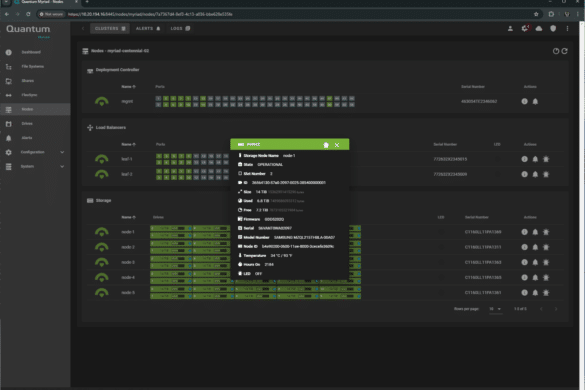The image size is (585, 390).
Task: Show info for the mgmt controller
Action: pos(524,101)
